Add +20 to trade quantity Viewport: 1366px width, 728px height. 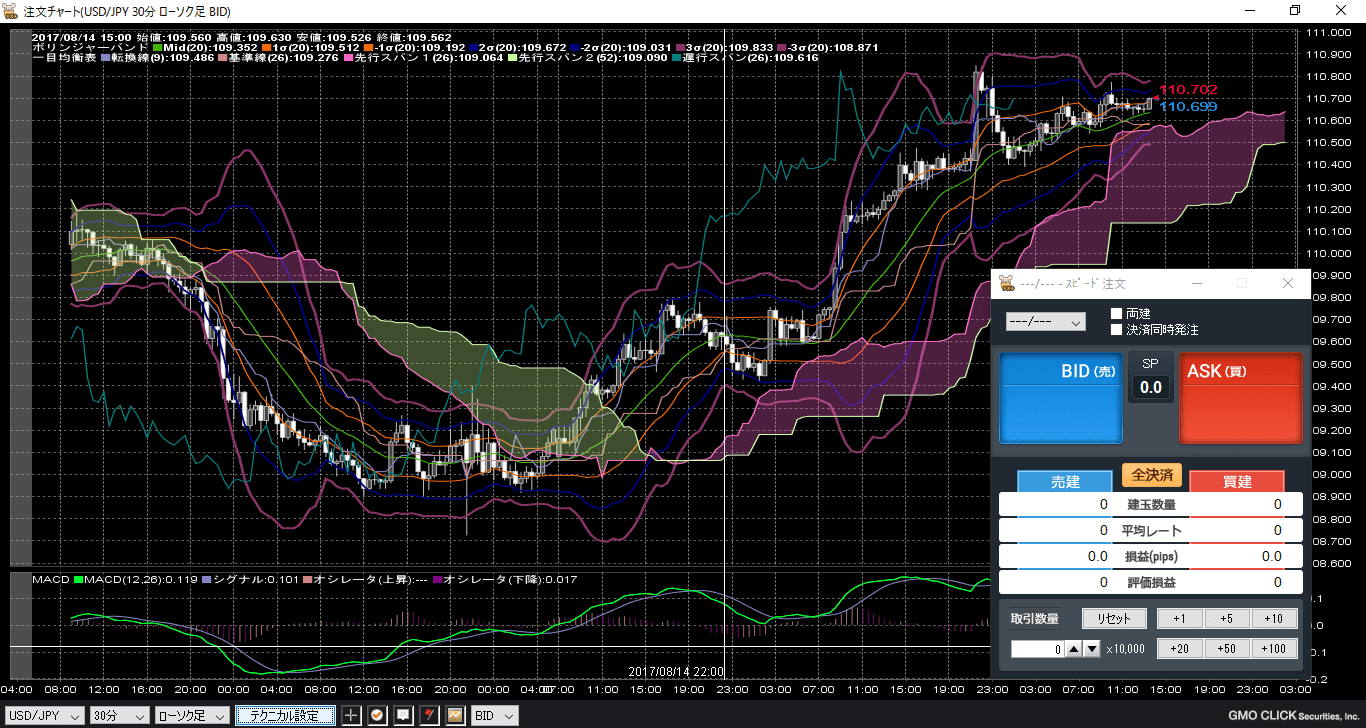coord(1180,649)
